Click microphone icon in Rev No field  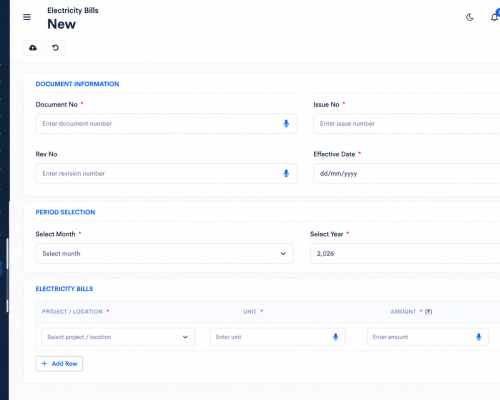(x=286, y=173)
